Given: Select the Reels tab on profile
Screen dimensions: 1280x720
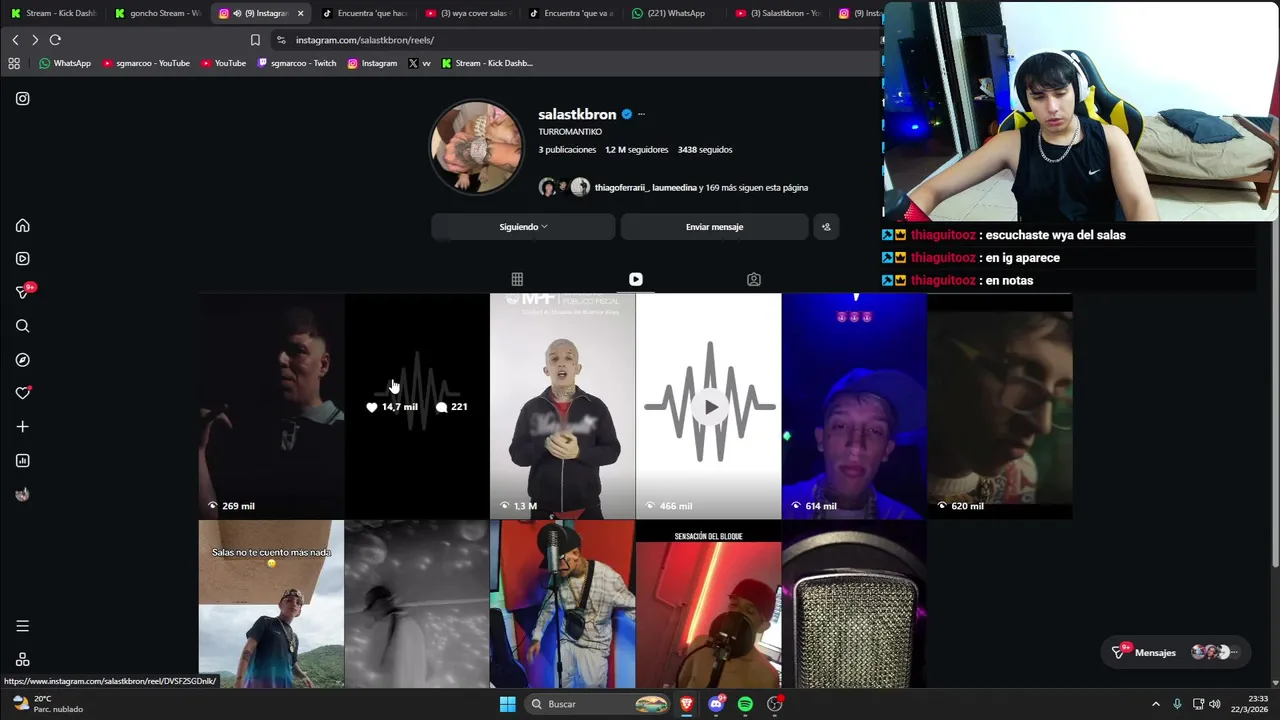Looking at the screenshot, I should [x=636, y=280].
